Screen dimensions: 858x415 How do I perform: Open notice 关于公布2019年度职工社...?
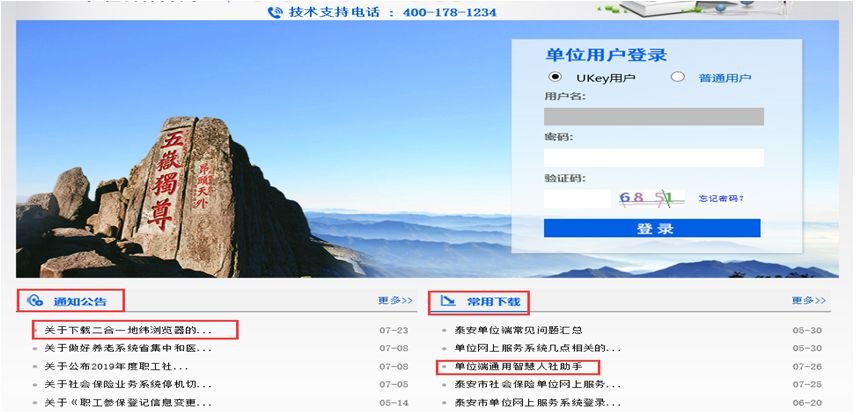tap(116, 366)
